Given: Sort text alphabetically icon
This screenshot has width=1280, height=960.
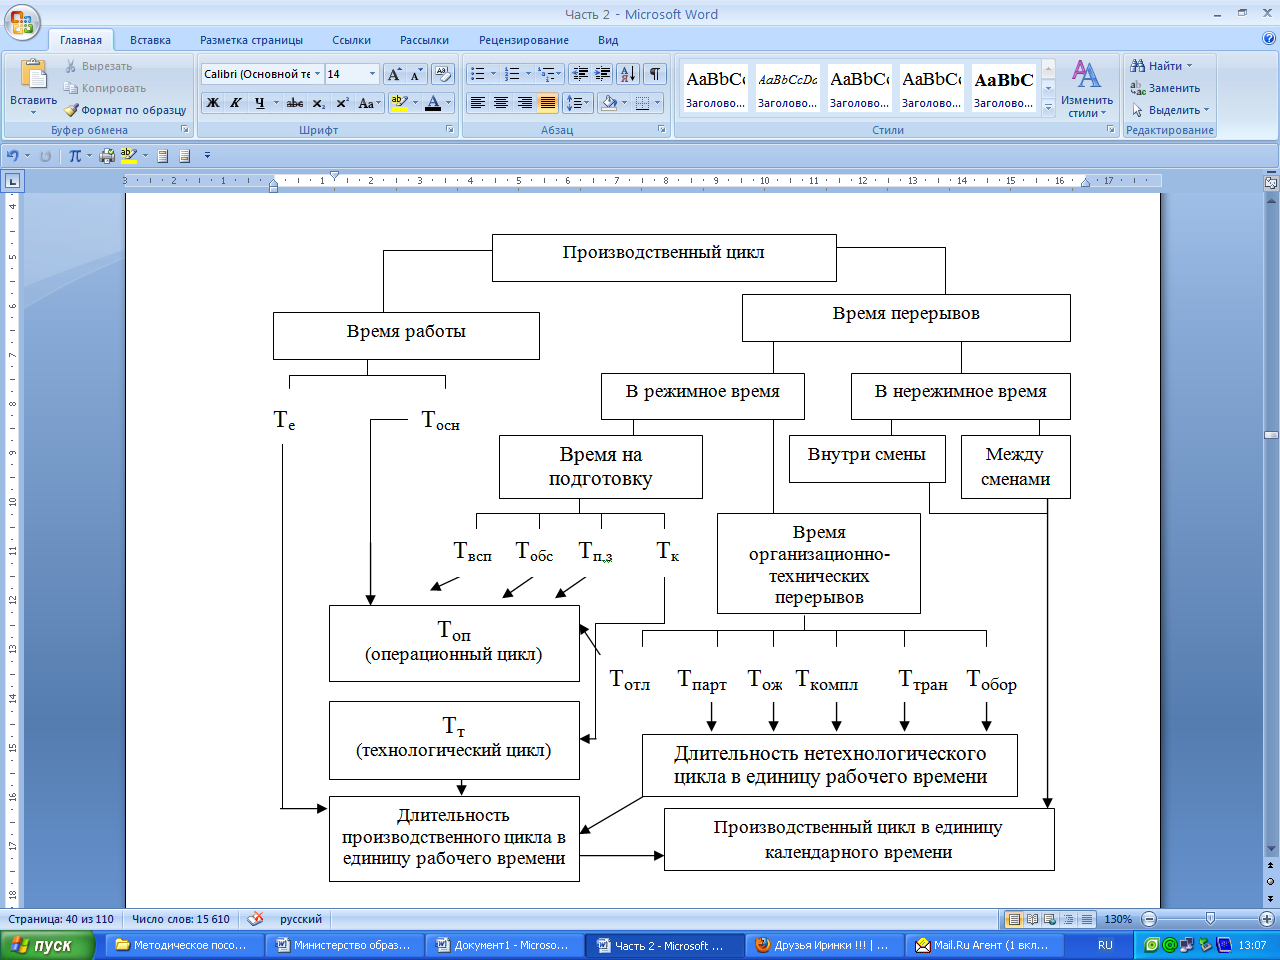Looking at the screenshot, I should (x=628, y=74).
